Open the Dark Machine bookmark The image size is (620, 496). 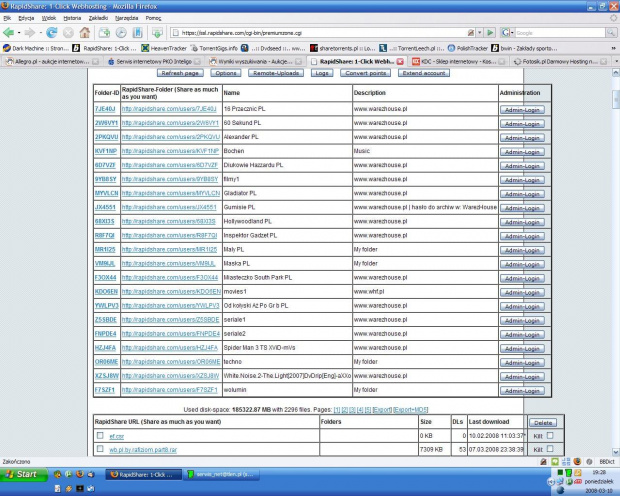tap(36, 48)
